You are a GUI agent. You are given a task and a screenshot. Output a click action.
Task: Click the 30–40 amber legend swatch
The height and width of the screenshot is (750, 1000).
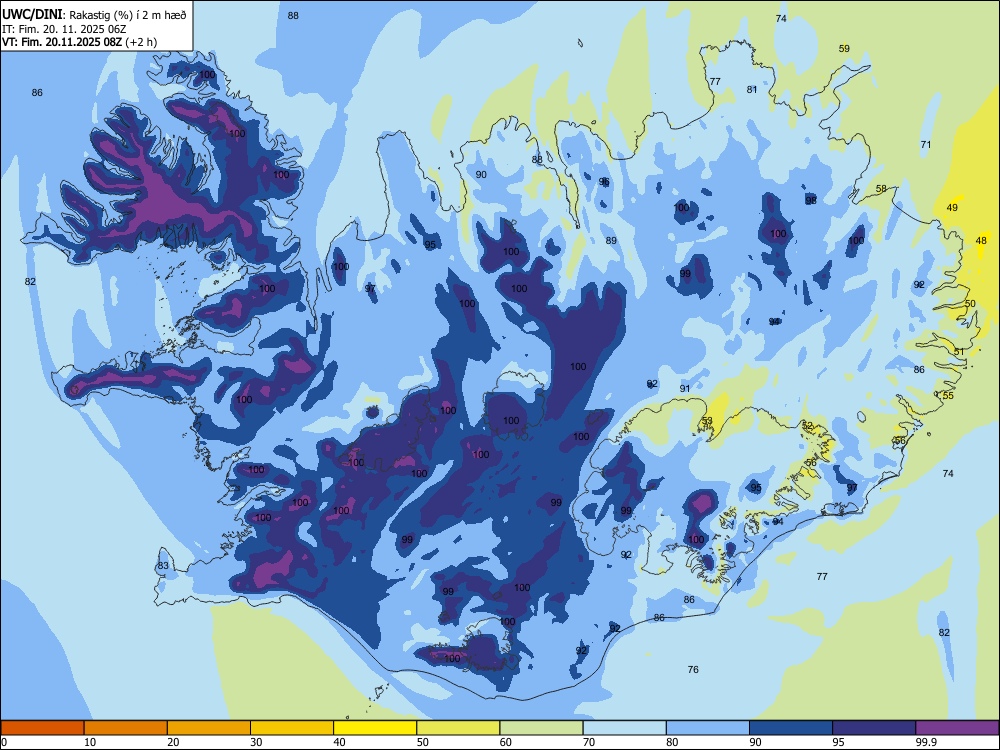(x=292, y=728)
